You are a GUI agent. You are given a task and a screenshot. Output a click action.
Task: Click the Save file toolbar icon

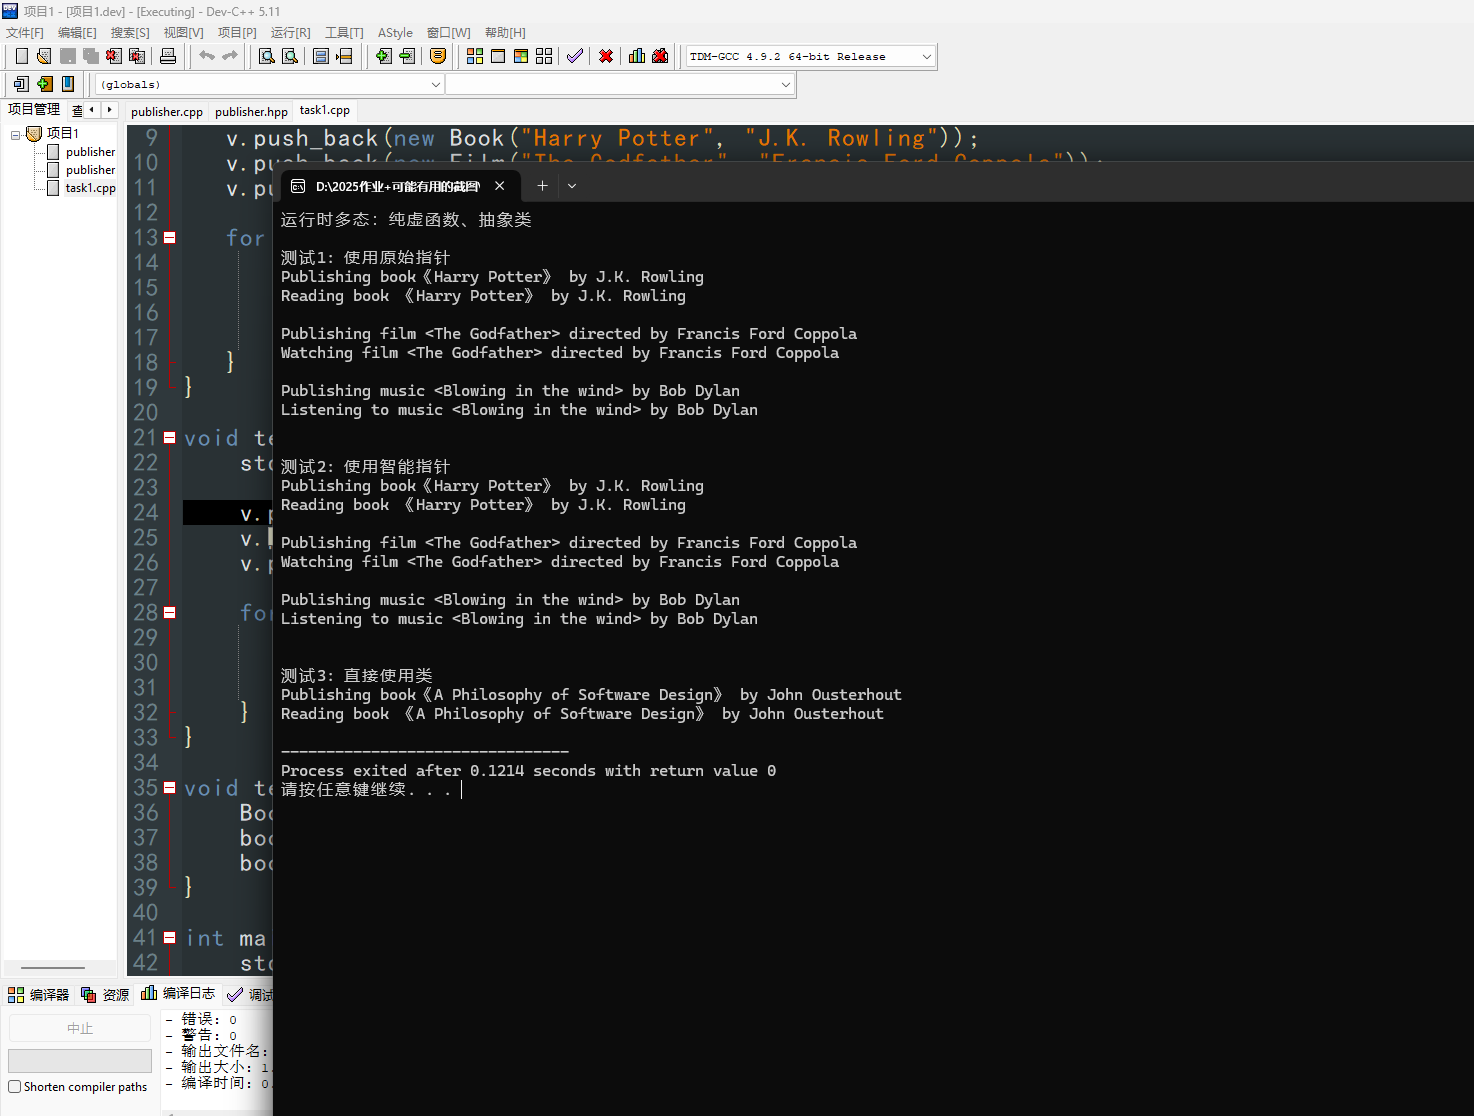[68, 56]
